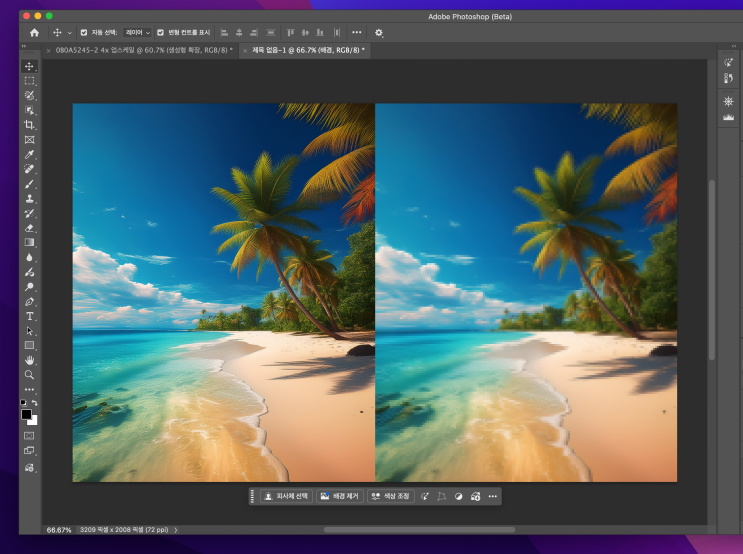The height and width of the screenshot is (554, 743).
Task: Open more align options three-dots
Action: 357,33
